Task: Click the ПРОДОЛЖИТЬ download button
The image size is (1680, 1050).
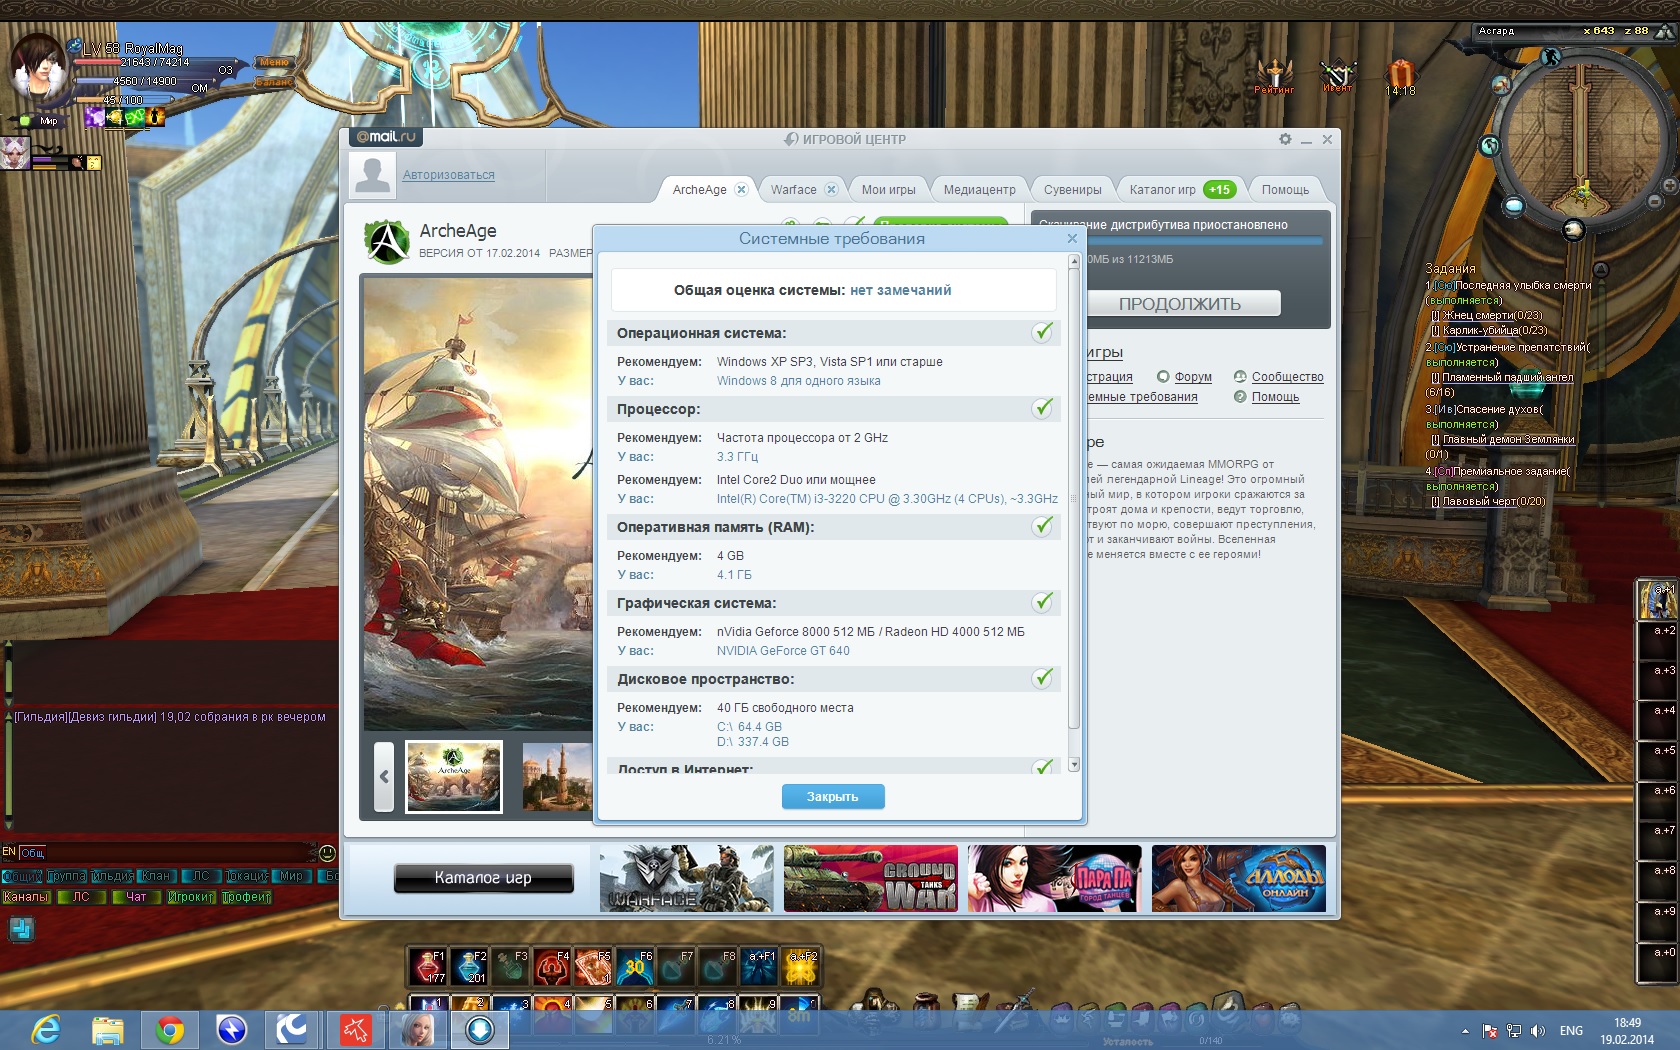Action: tap(1180, 304)
